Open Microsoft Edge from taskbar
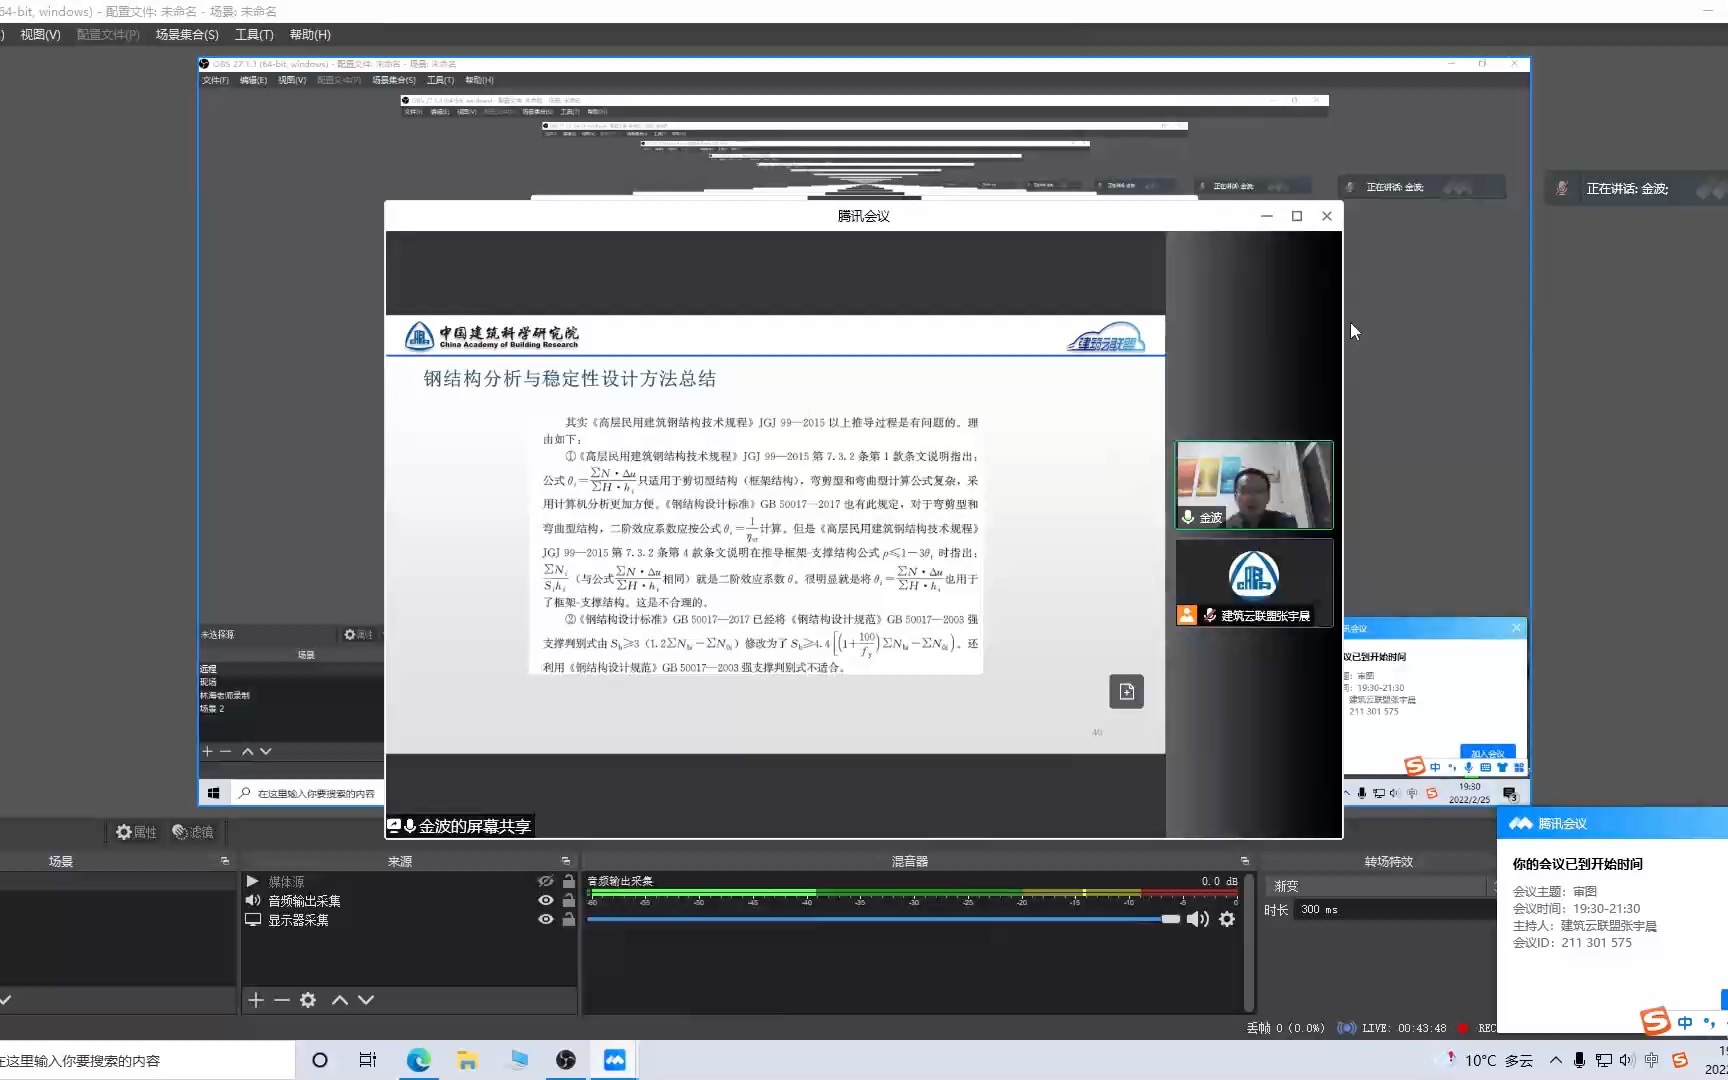Viewport: 1728px width, 1080px height. tap(418, 1060)
